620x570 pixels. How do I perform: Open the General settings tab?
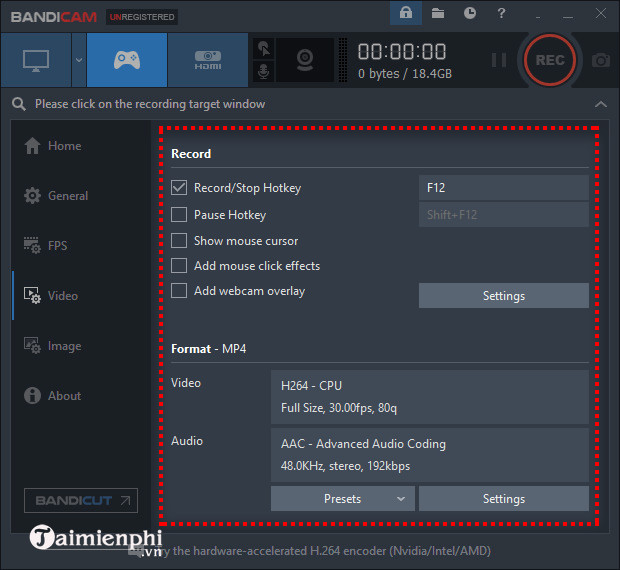[x=56, y=196]
